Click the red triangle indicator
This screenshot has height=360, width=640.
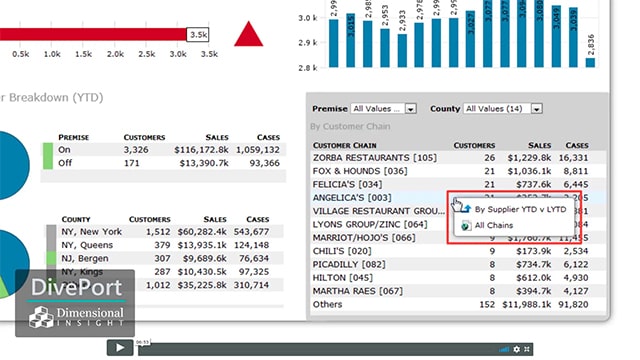click(249, 34)
